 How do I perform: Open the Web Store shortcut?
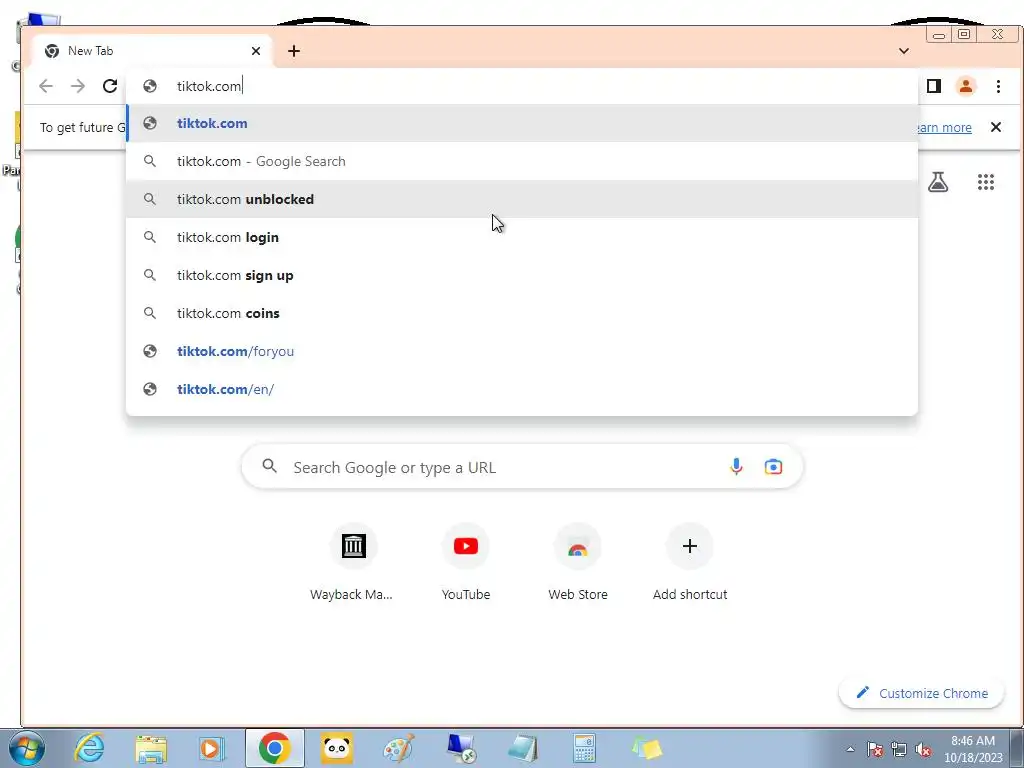578,562
